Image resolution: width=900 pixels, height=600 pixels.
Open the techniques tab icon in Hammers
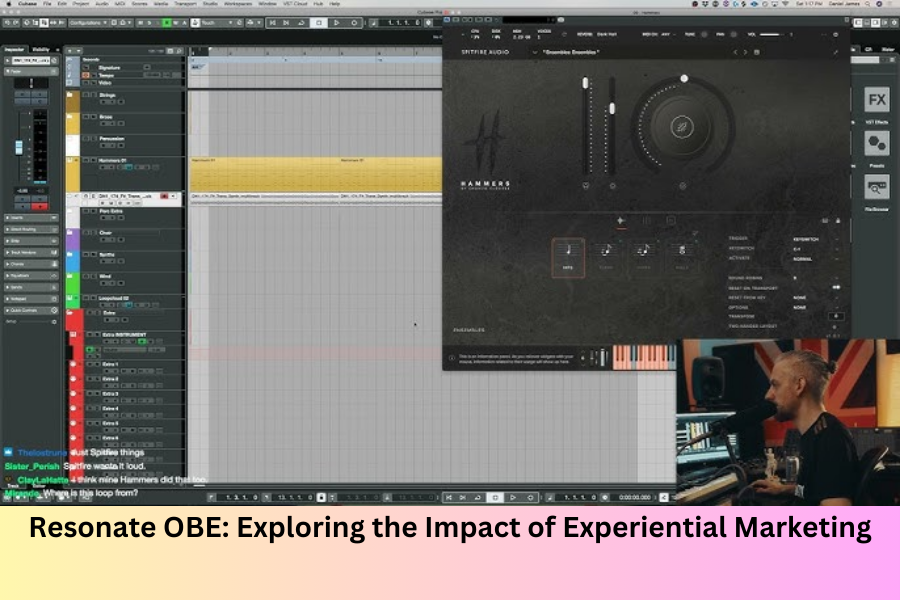620,220
